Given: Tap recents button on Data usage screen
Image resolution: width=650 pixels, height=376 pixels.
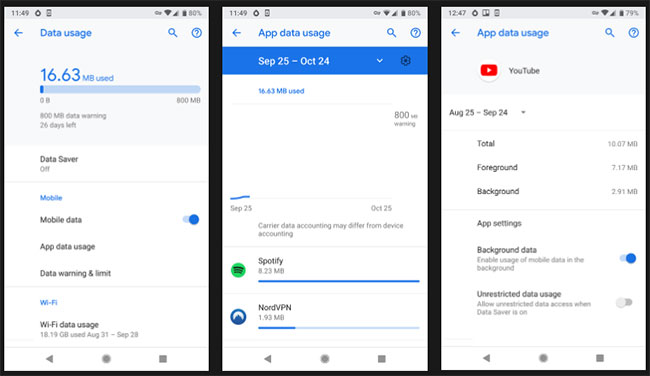Looking at the screenshot, I should 163,359.
